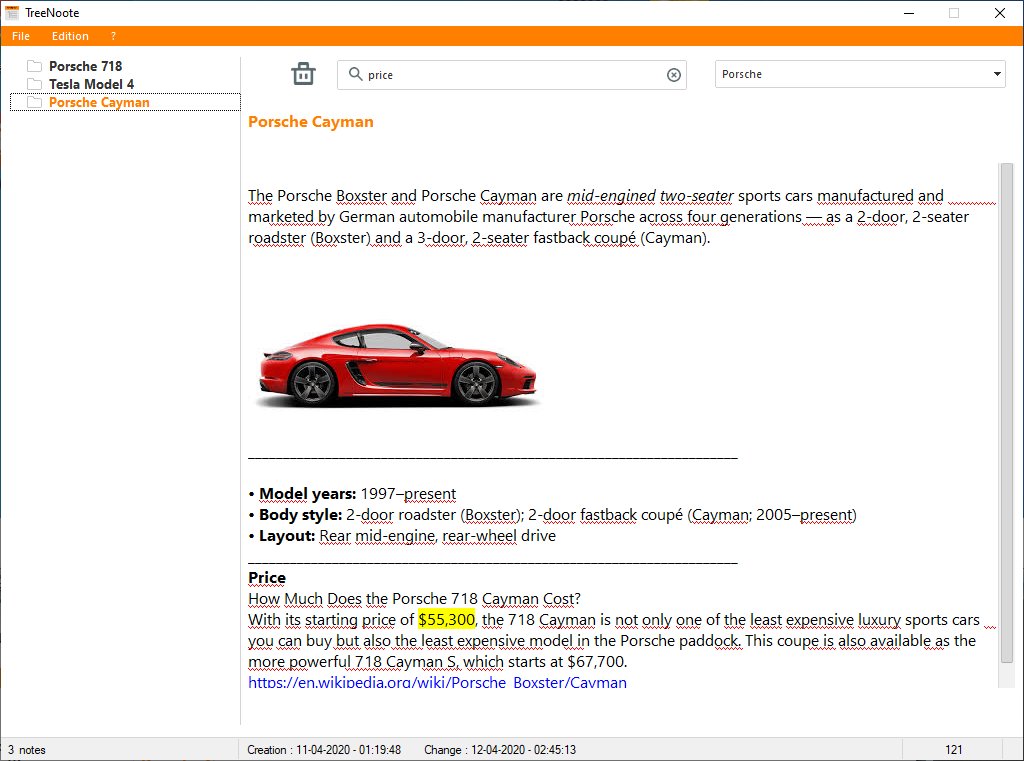Open the File menu

point(21,36)
